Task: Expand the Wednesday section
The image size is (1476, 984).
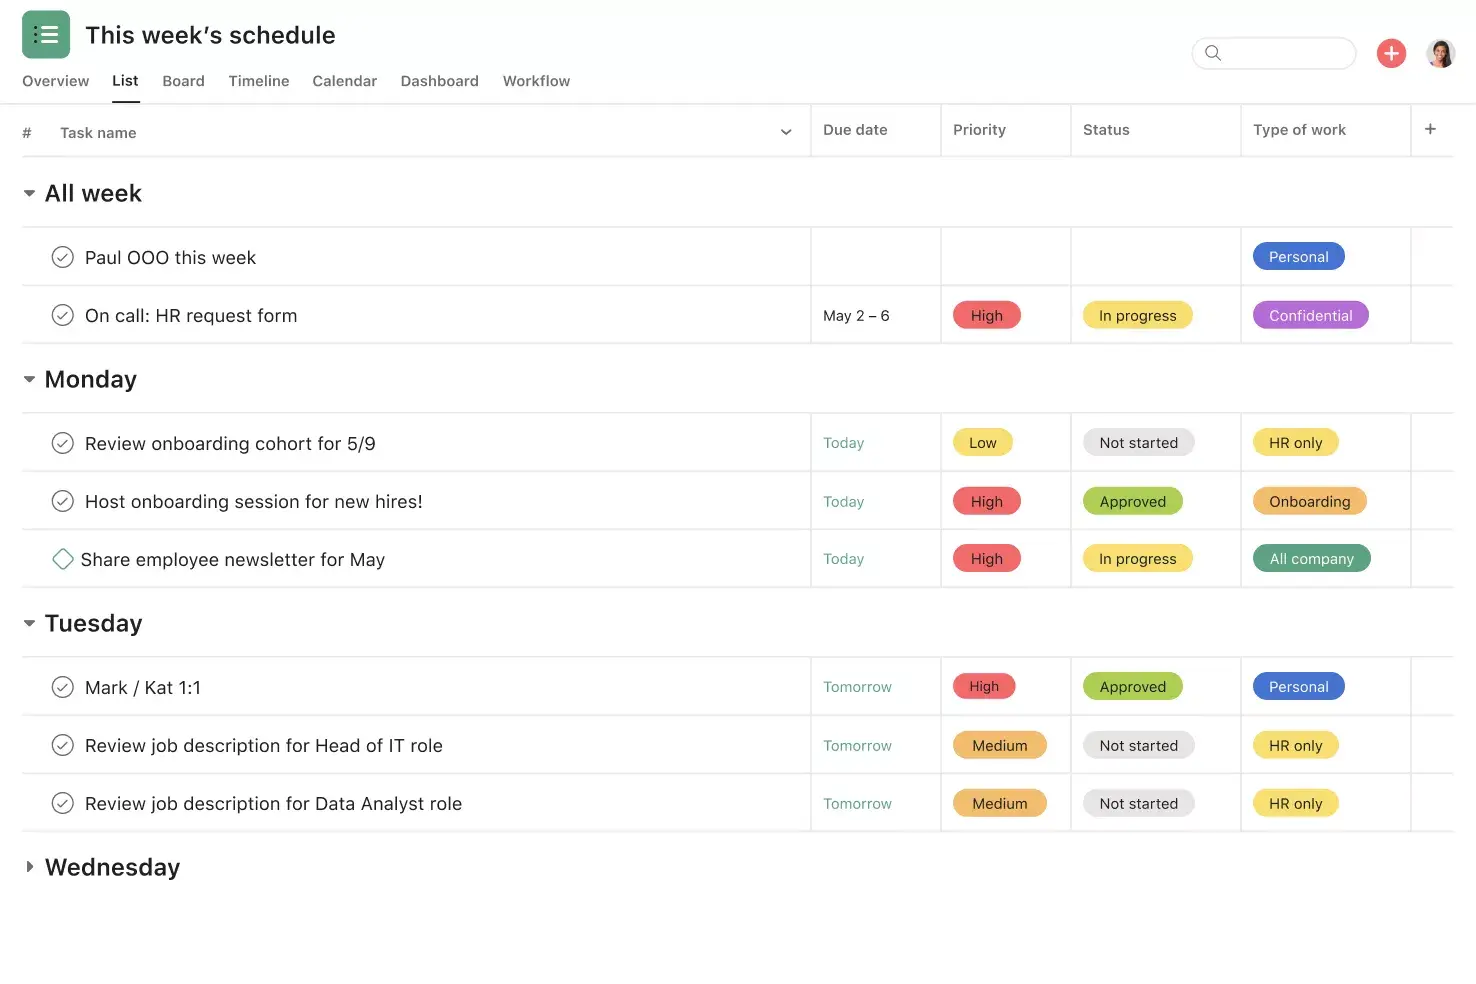Action: [29, 867]
